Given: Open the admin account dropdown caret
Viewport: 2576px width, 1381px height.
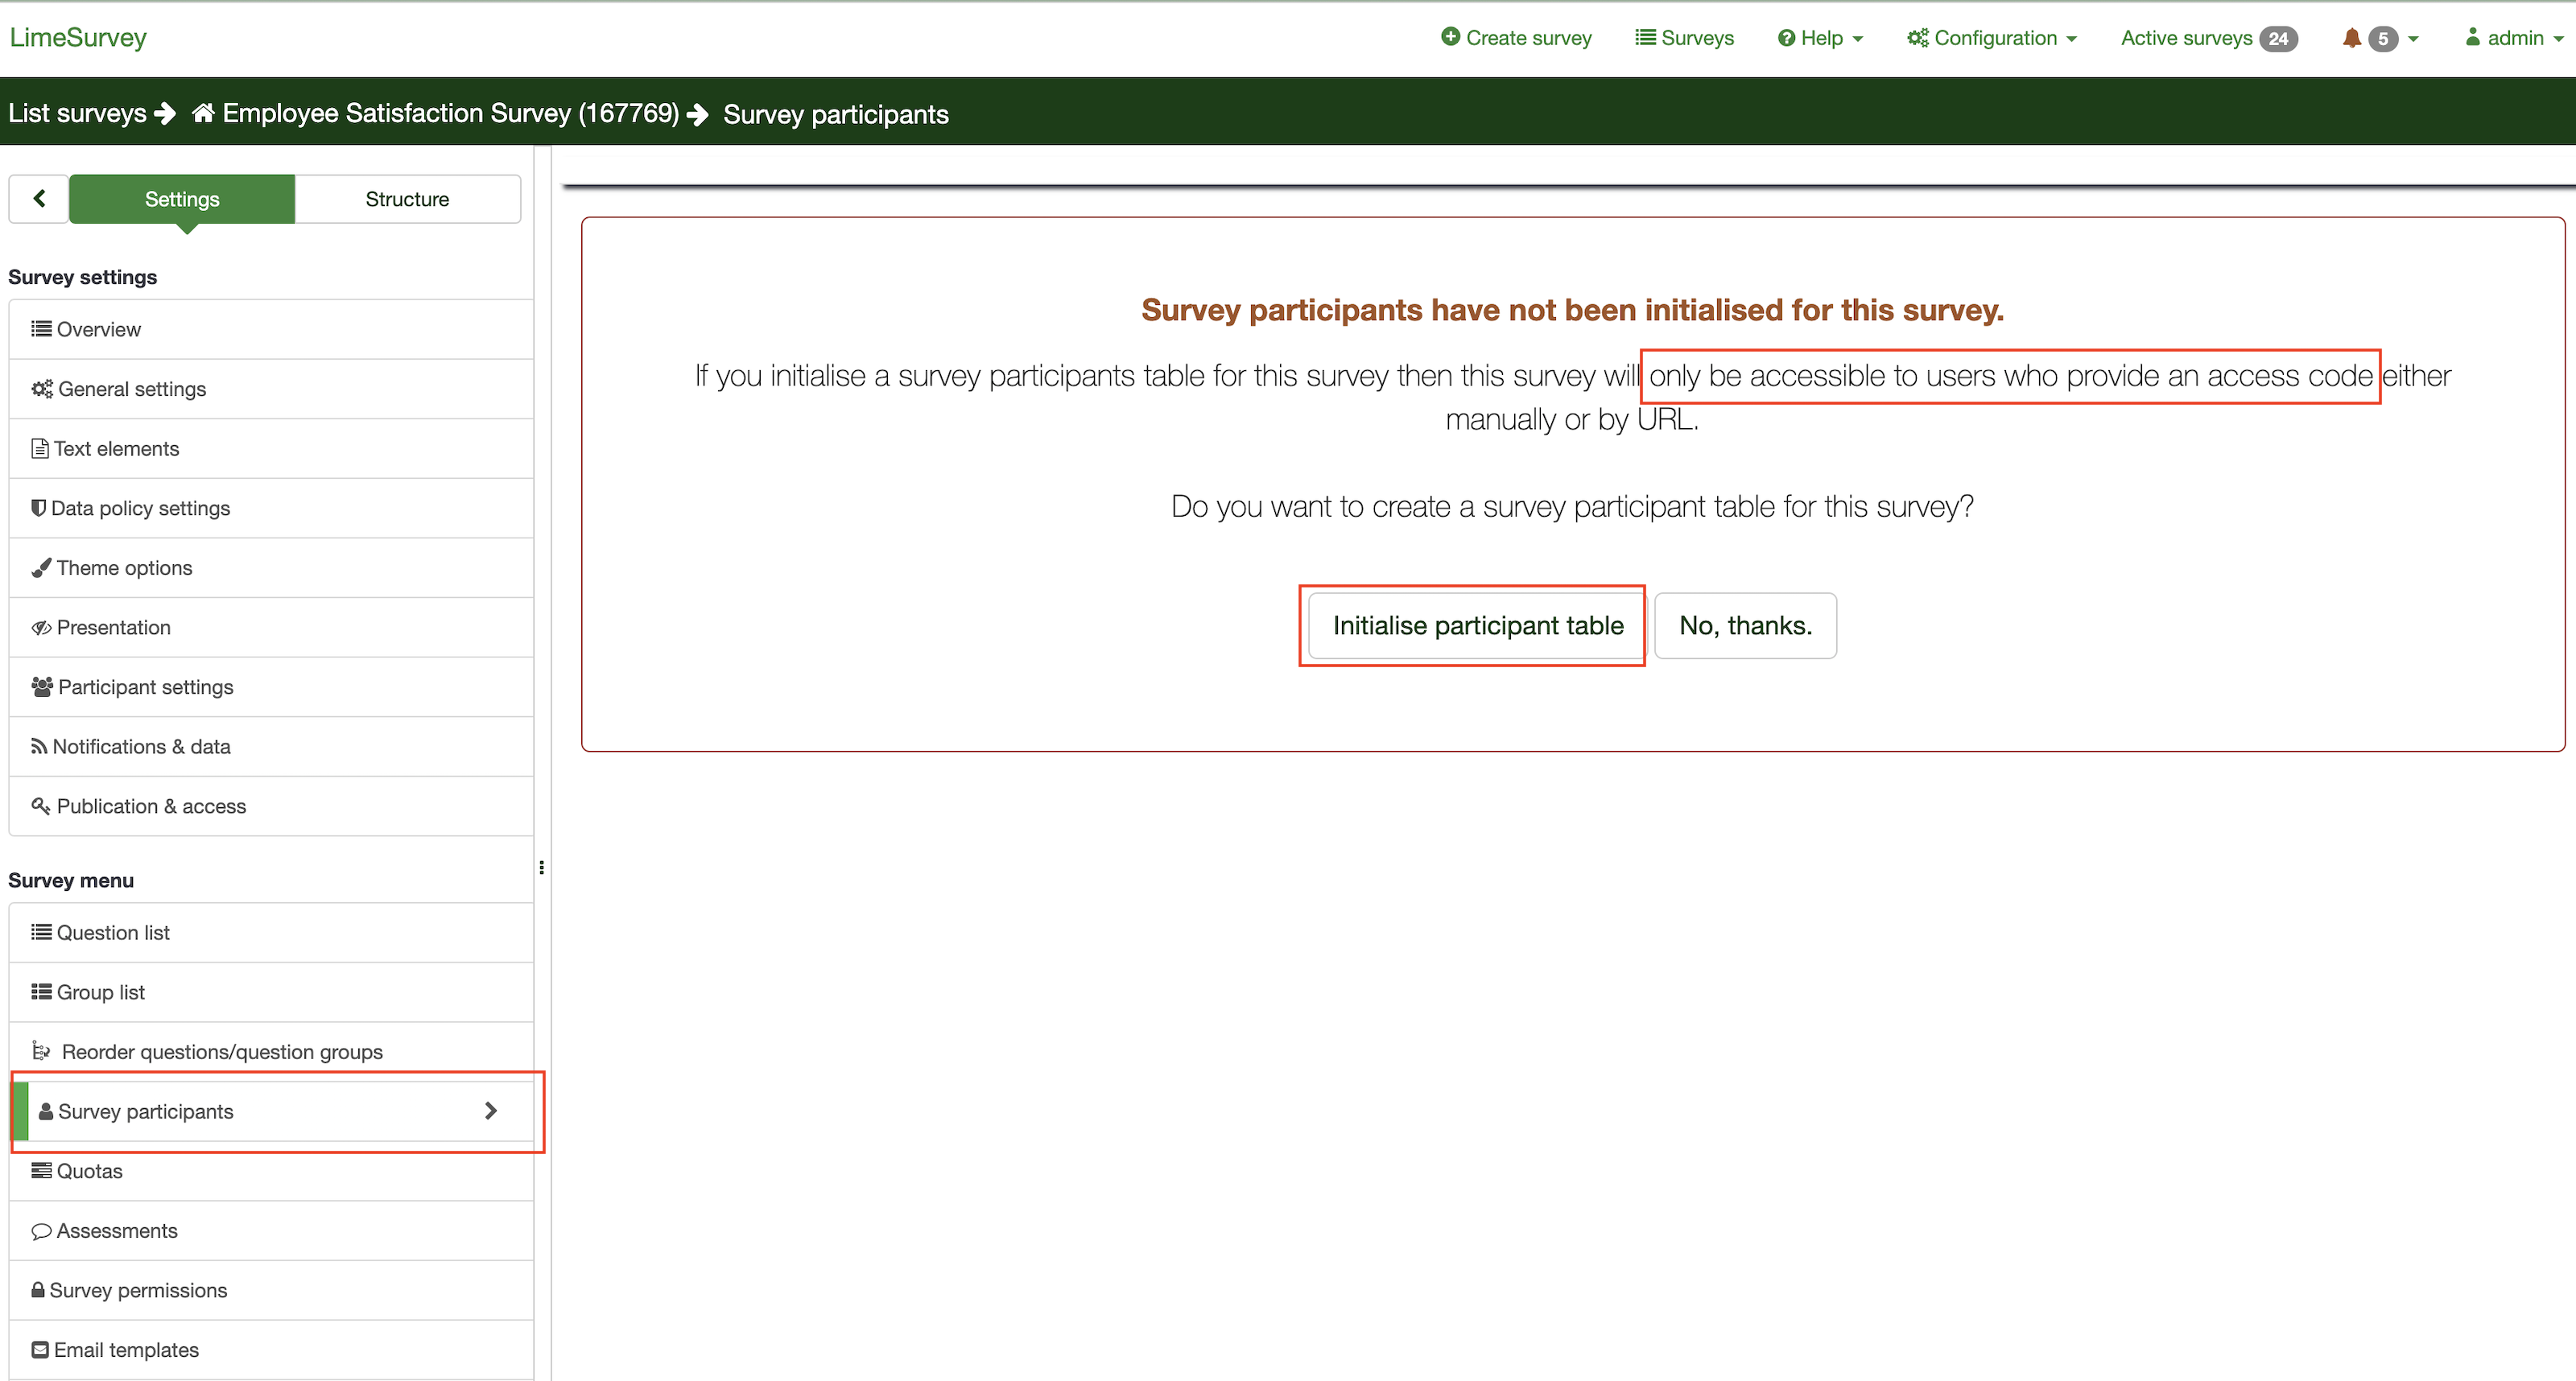Looking at the screenshot, I should click(x=2558, y=39).
